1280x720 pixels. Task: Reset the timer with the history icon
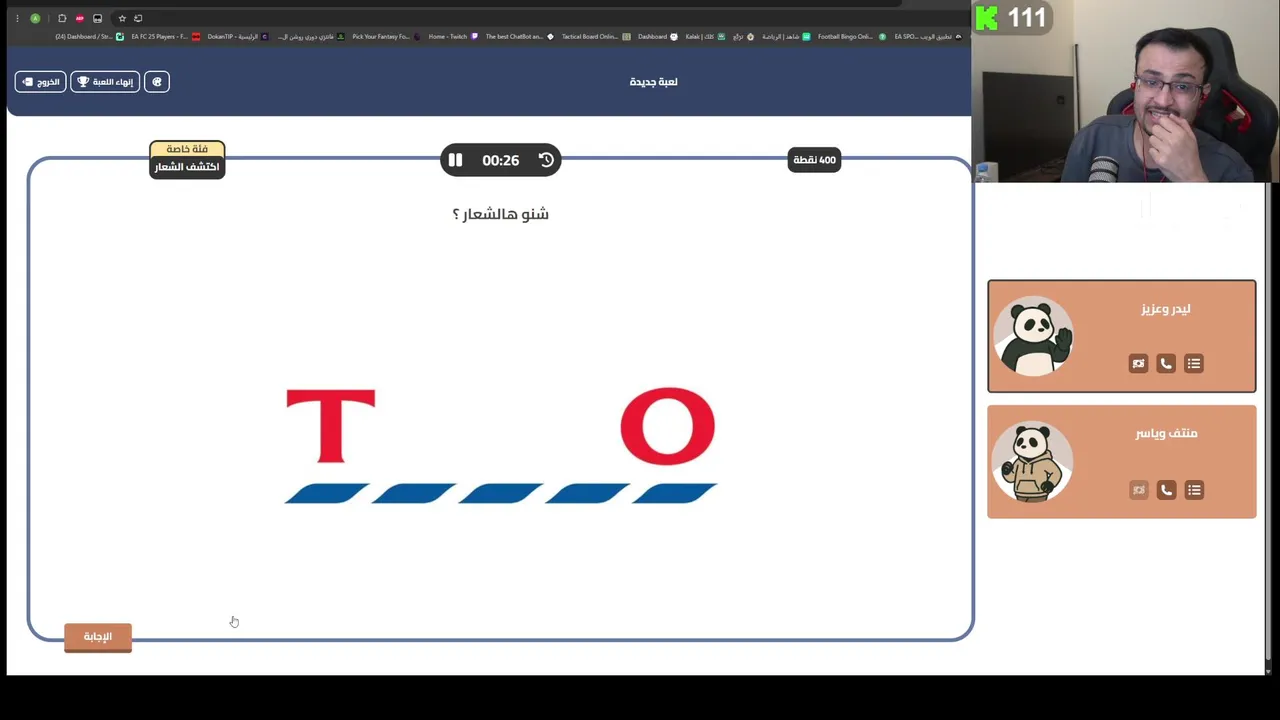click(x=546, y=160)
